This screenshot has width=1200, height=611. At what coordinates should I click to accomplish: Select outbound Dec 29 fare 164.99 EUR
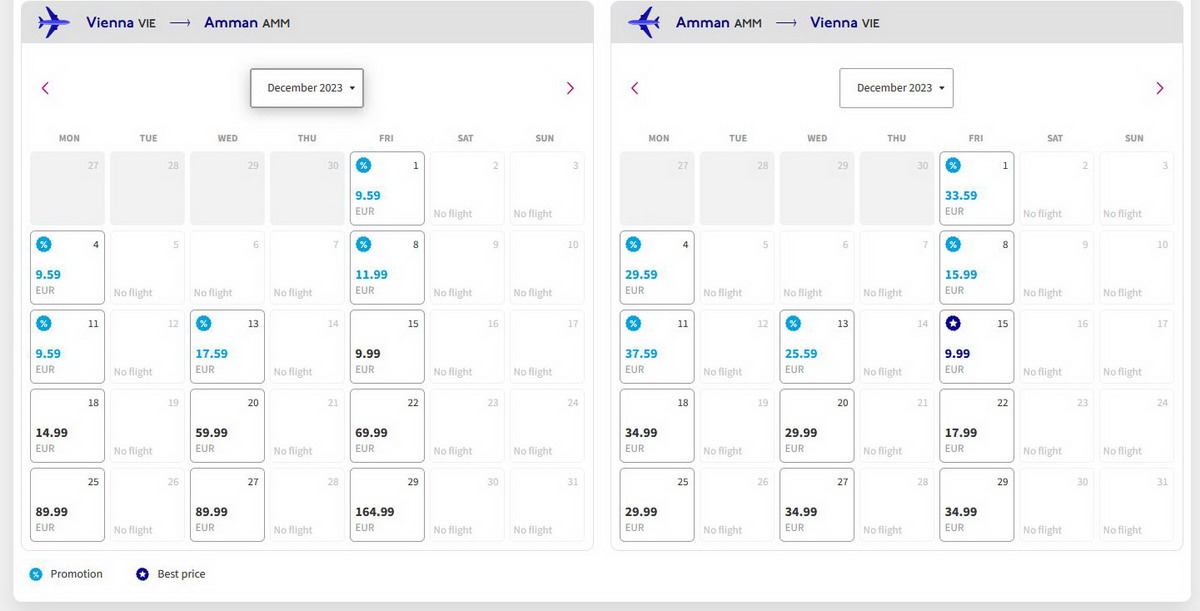tap(387, 505)
